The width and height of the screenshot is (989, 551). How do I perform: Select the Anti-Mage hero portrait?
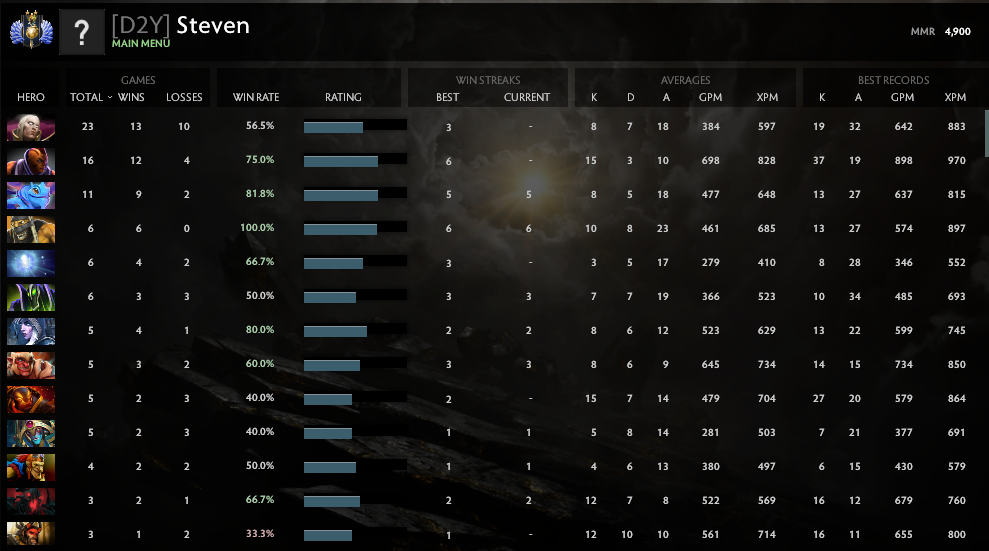[31, 161]
